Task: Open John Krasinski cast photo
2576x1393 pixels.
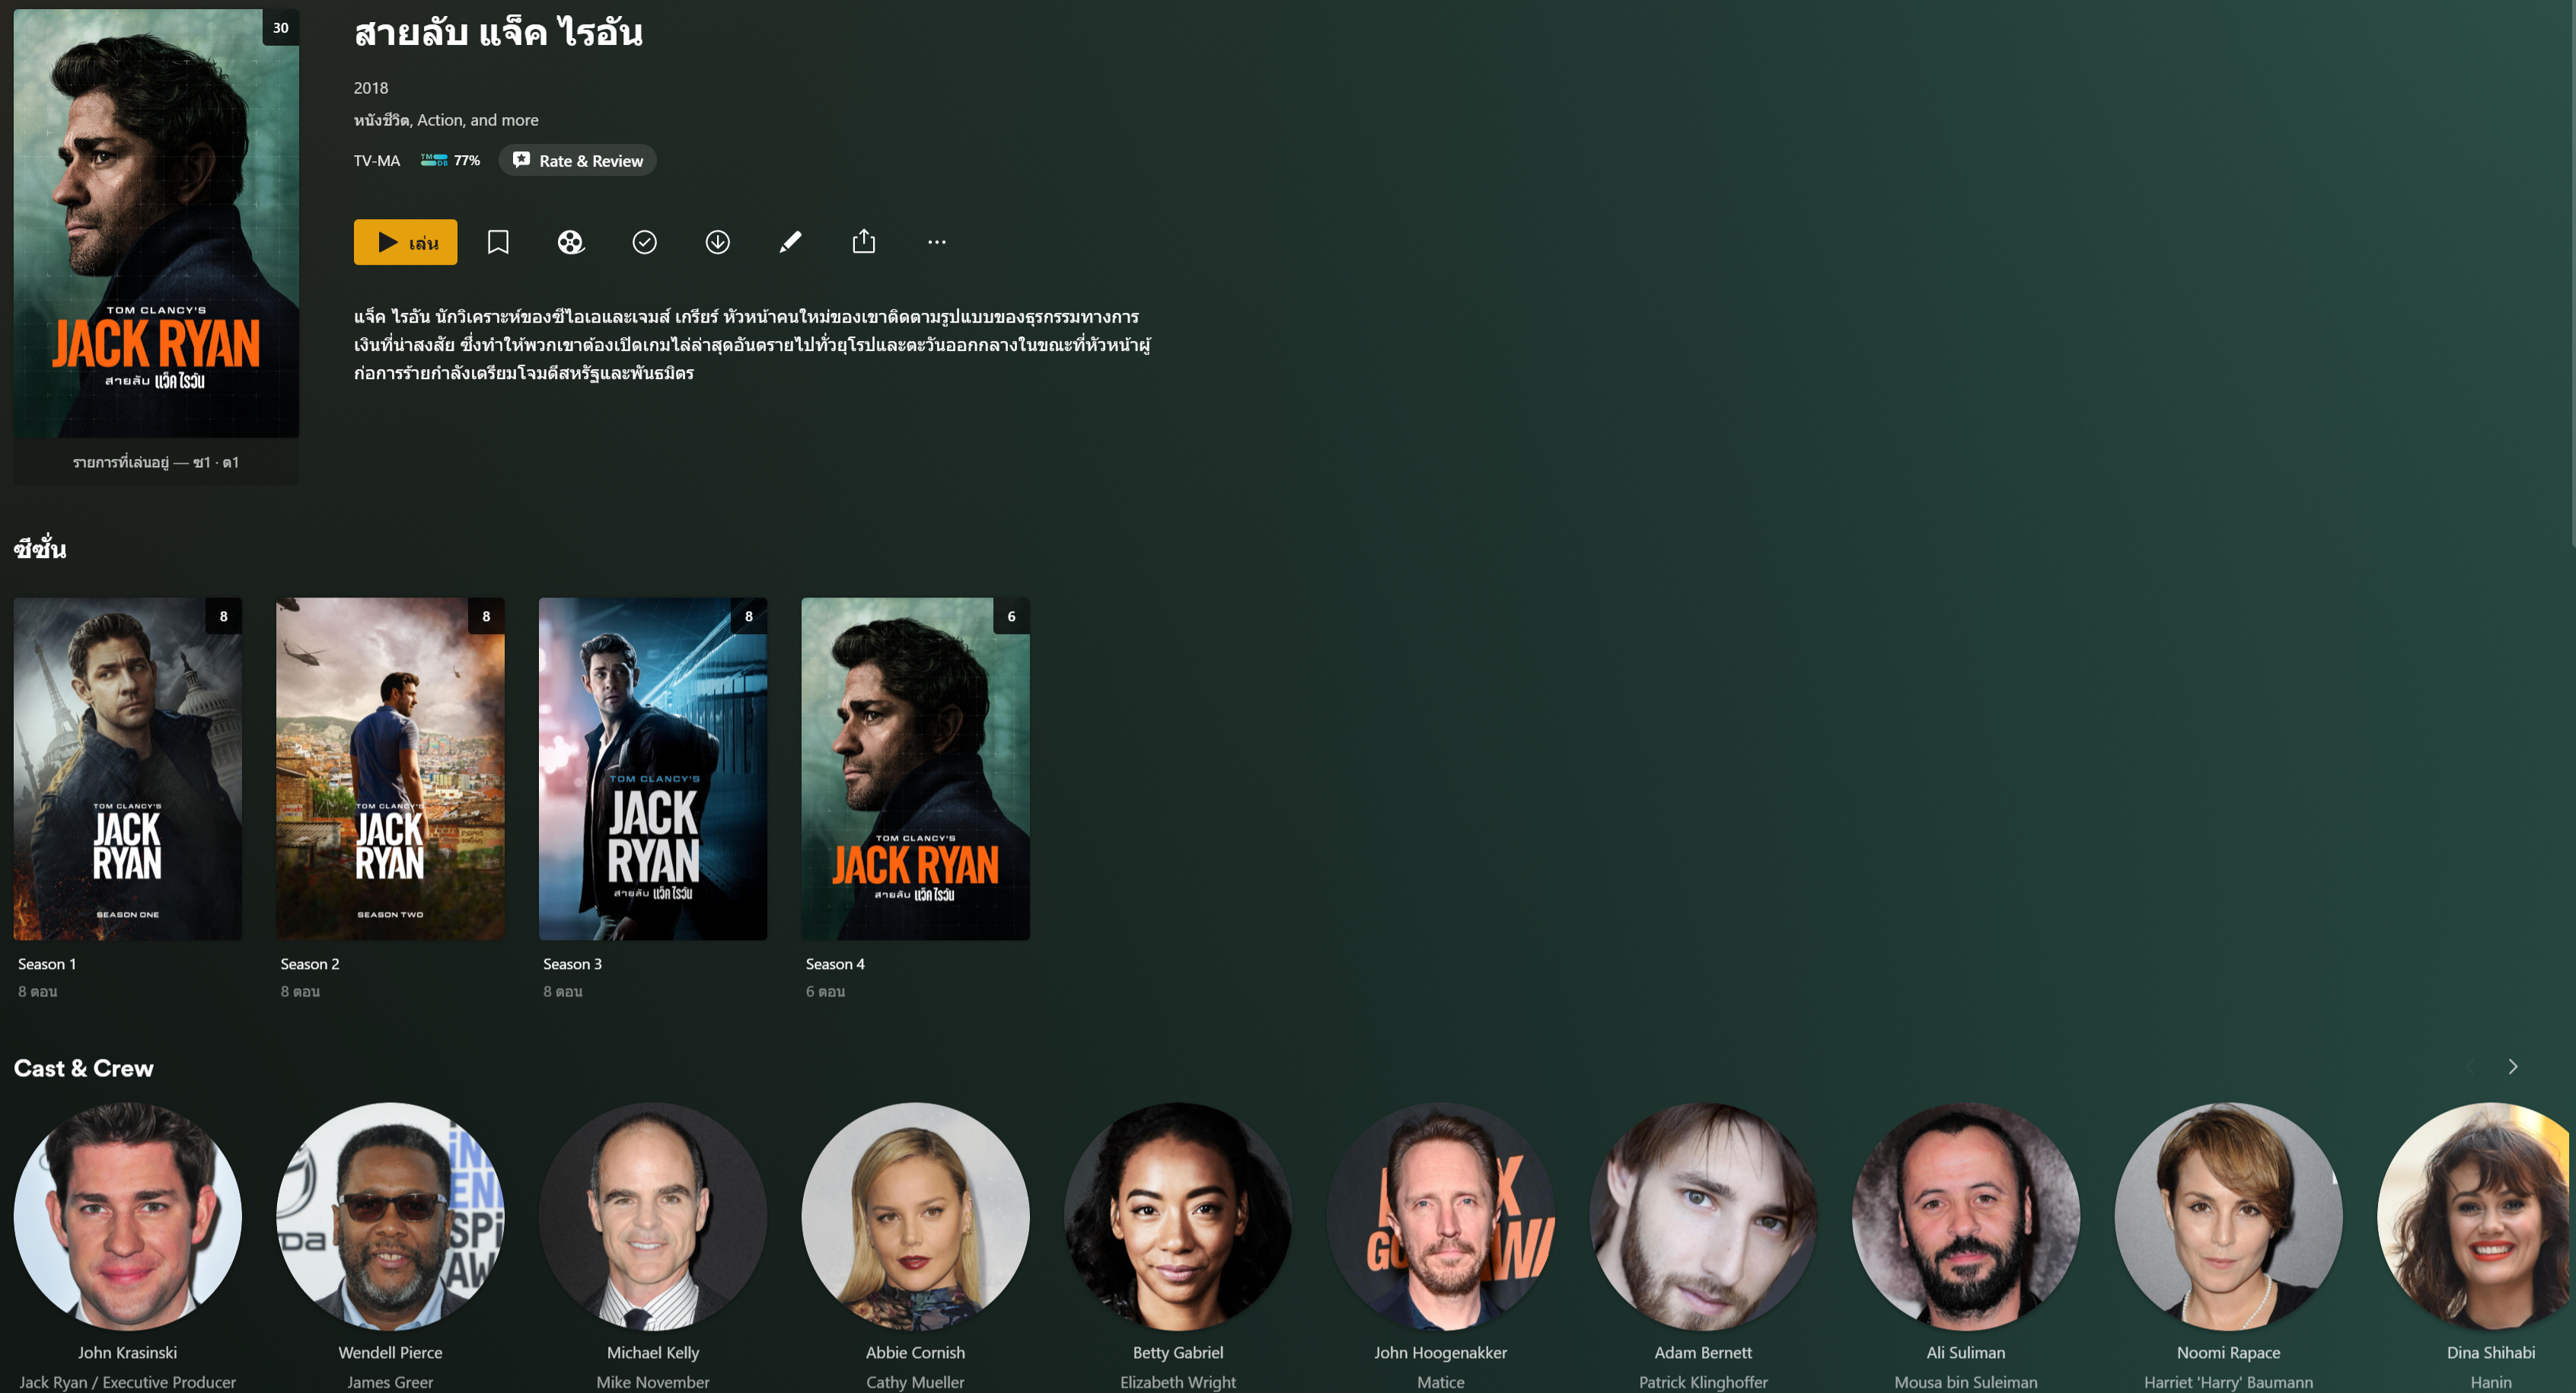Action: tap(127, 1216)
